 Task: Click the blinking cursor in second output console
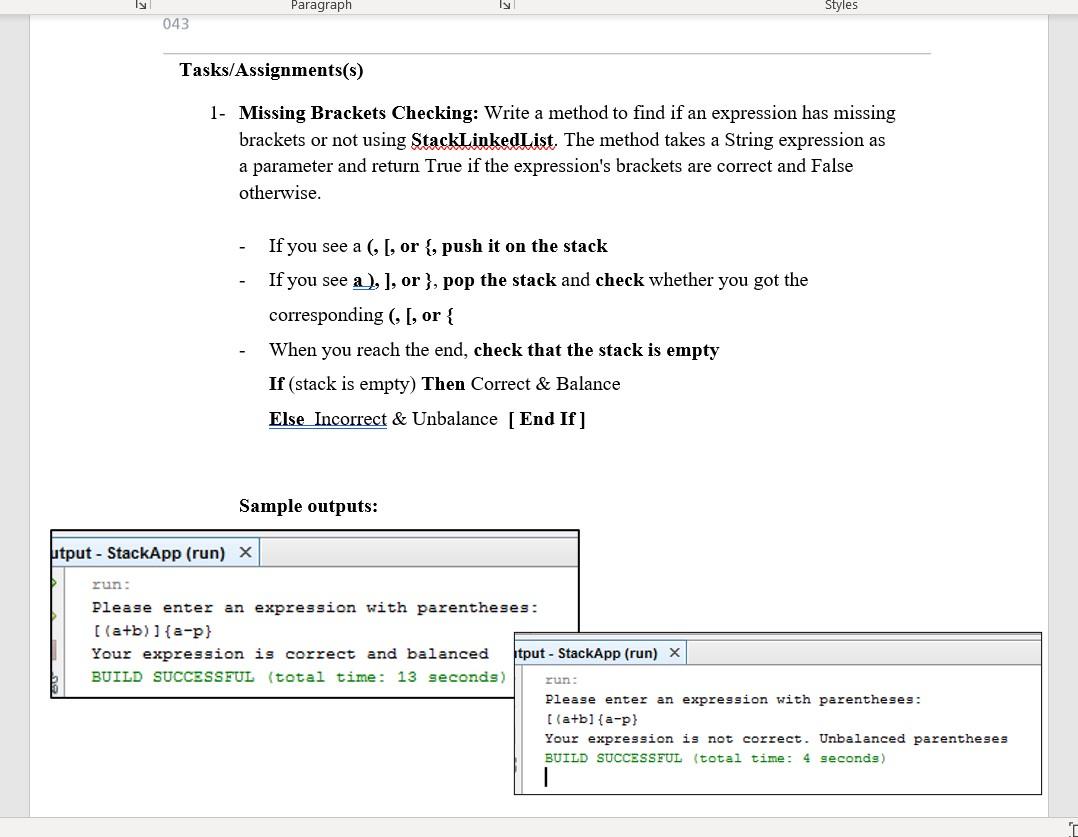coord(547,777)
